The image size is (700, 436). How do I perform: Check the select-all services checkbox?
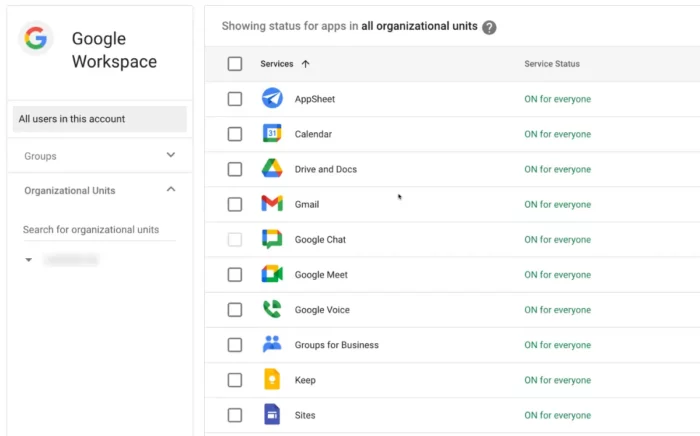point(235,64)
